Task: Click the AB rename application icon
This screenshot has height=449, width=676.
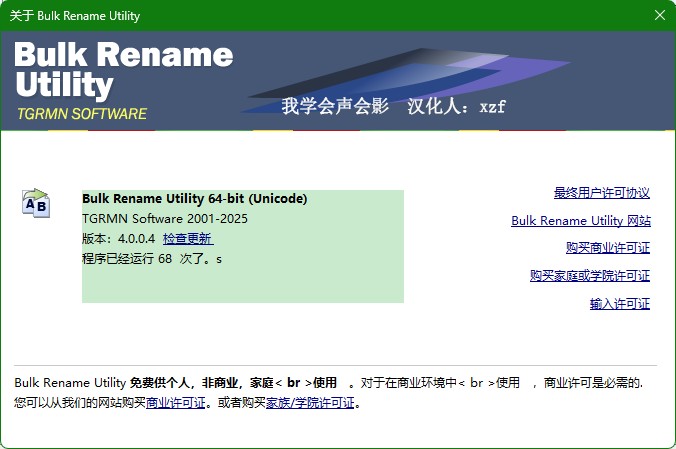Action: pos(36,203)
